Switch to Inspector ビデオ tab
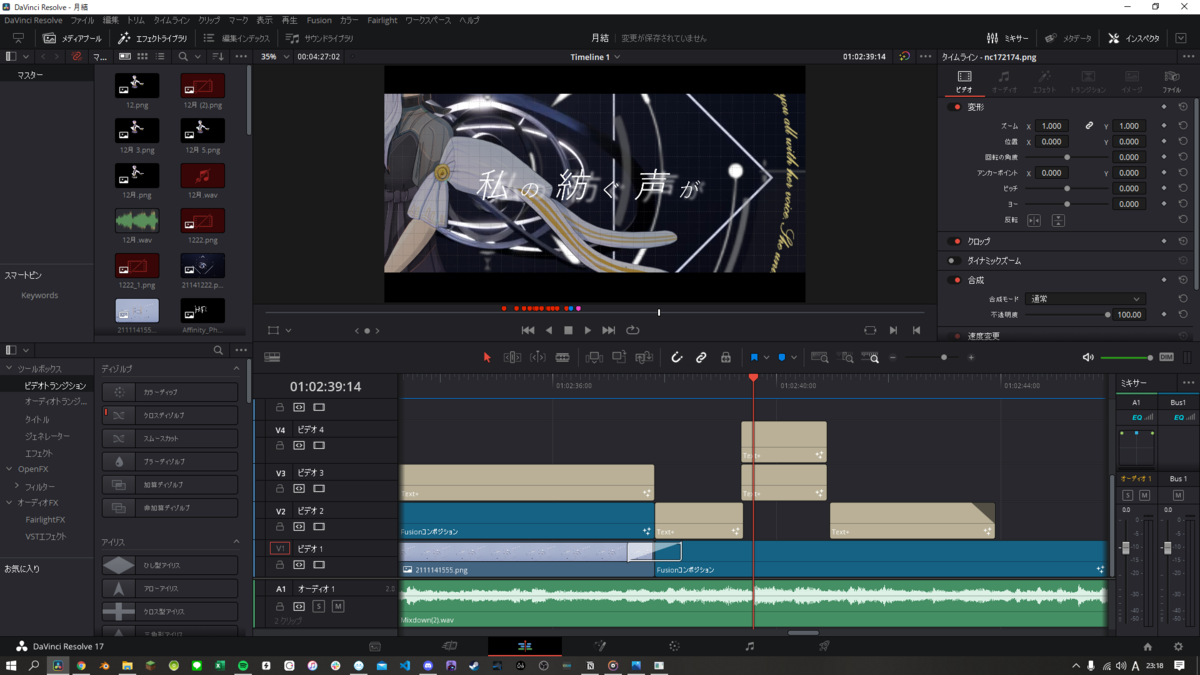 click(964, 82)
